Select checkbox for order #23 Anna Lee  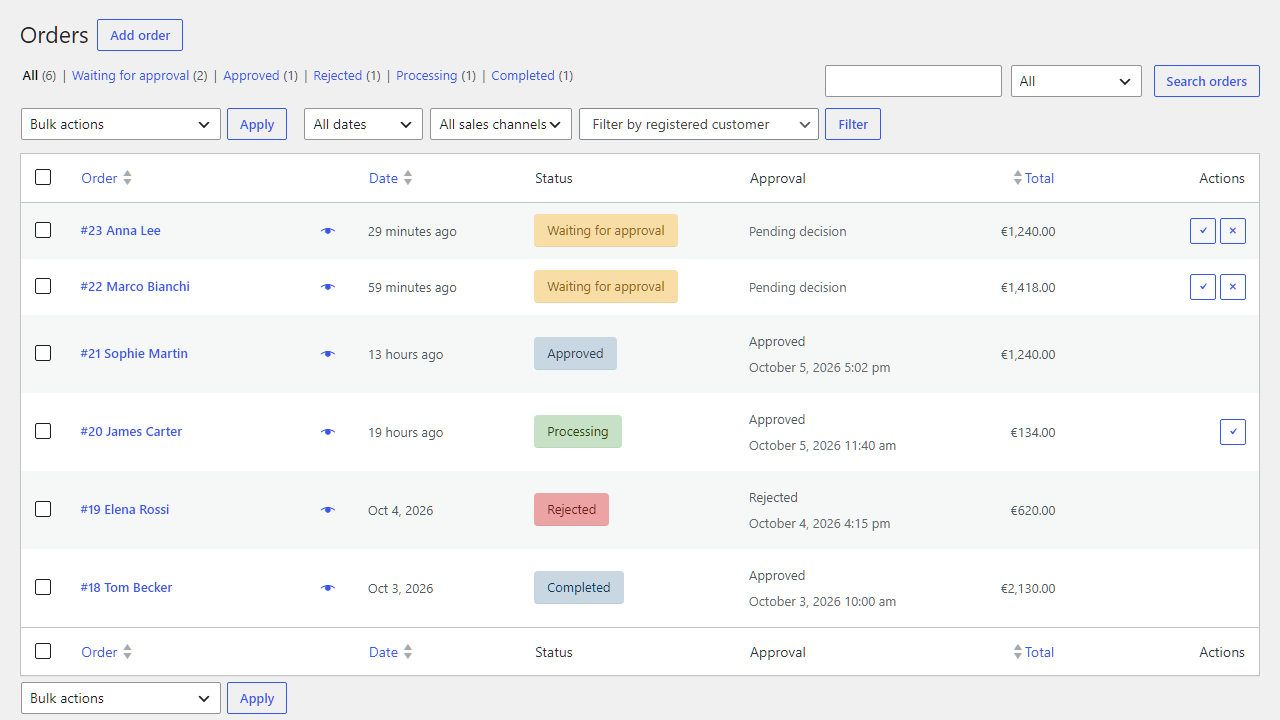43,230
